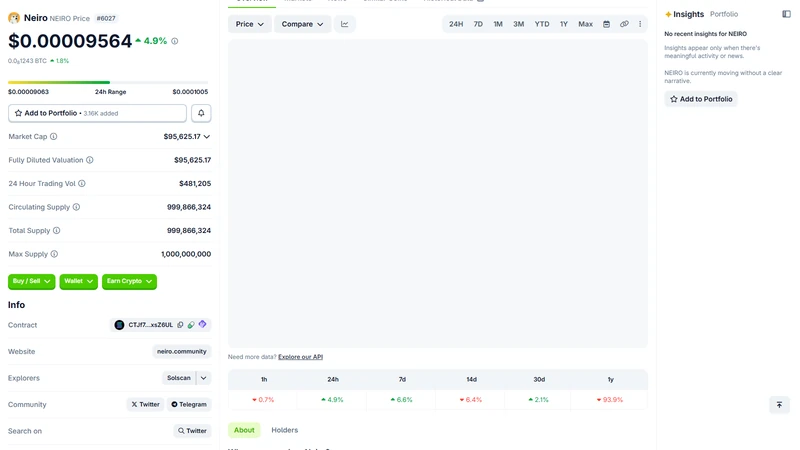This screenshot has width=800, height=450.
Task: Search on Twitter button
Action: point(192,431)
